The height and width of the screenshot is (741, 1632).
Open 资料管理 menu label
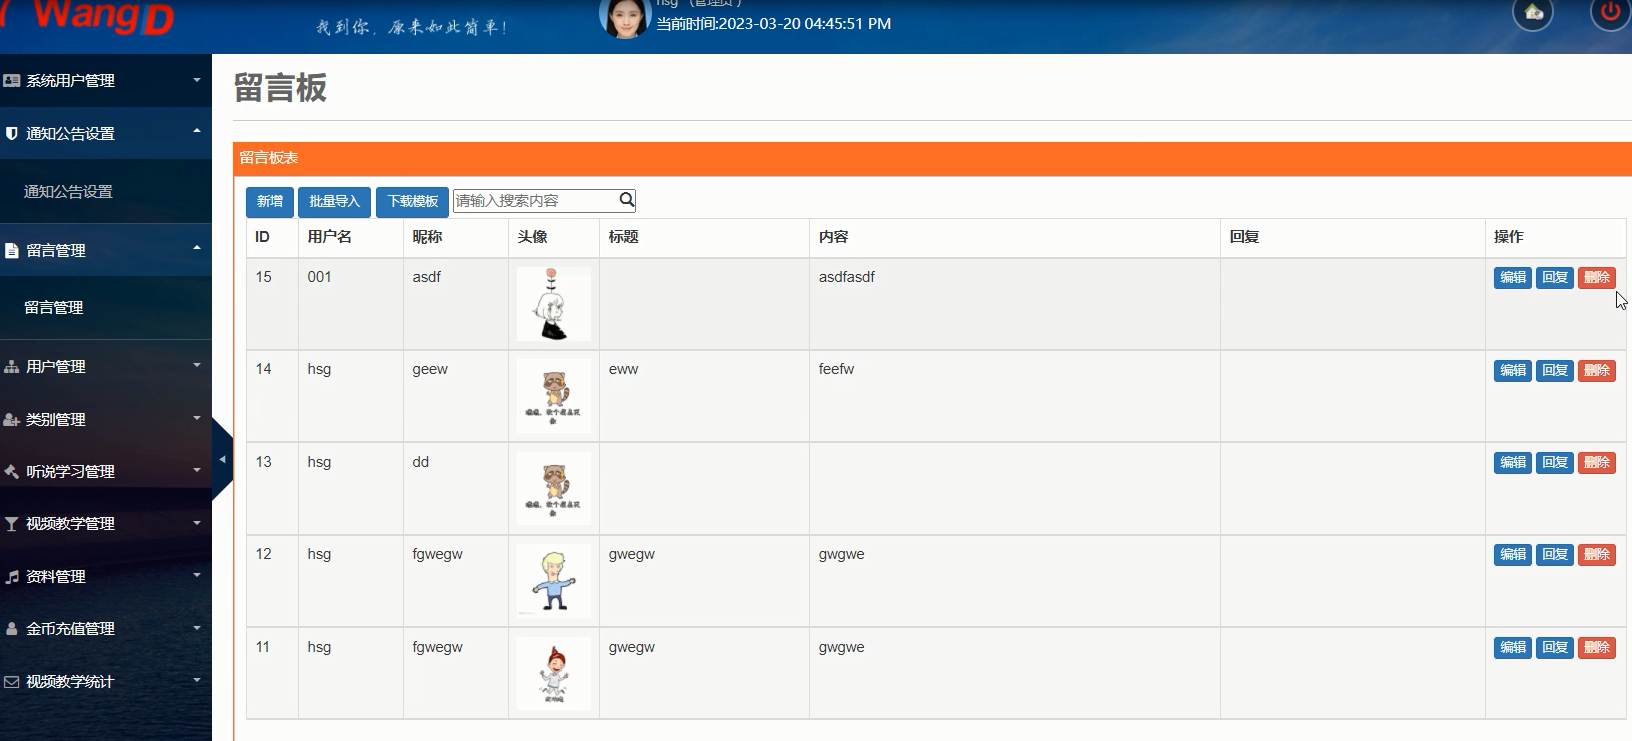pyautogui.click(x=56, y=576)
